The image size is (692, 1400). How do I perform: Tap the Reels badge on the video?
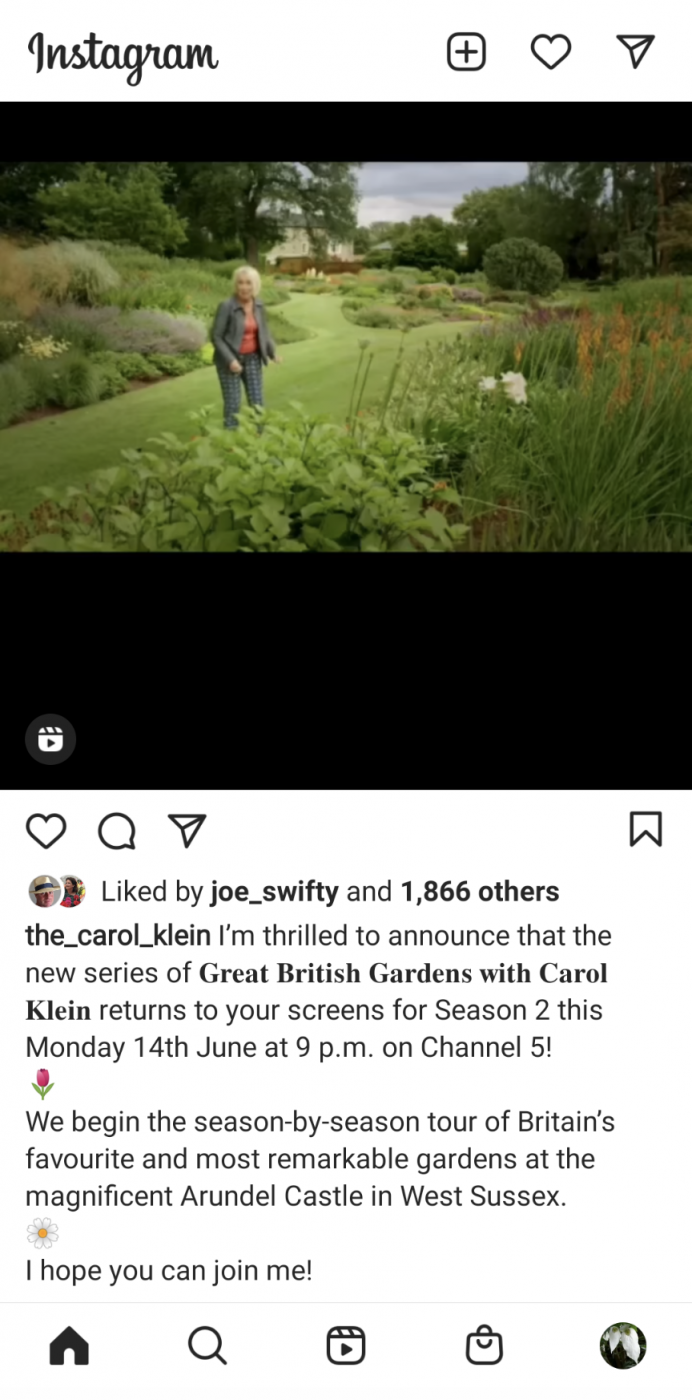click(x=50, y=740)
